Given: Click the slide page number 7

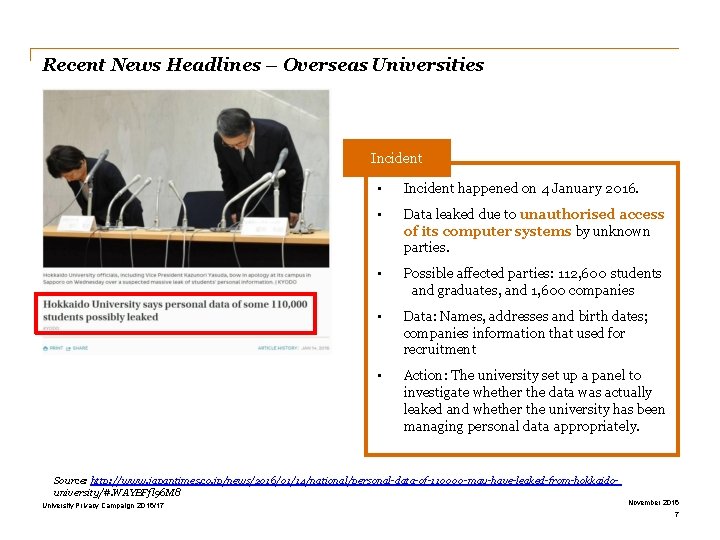Looking at the screenshot, I should pyautogui.click(x=676, y=514).
